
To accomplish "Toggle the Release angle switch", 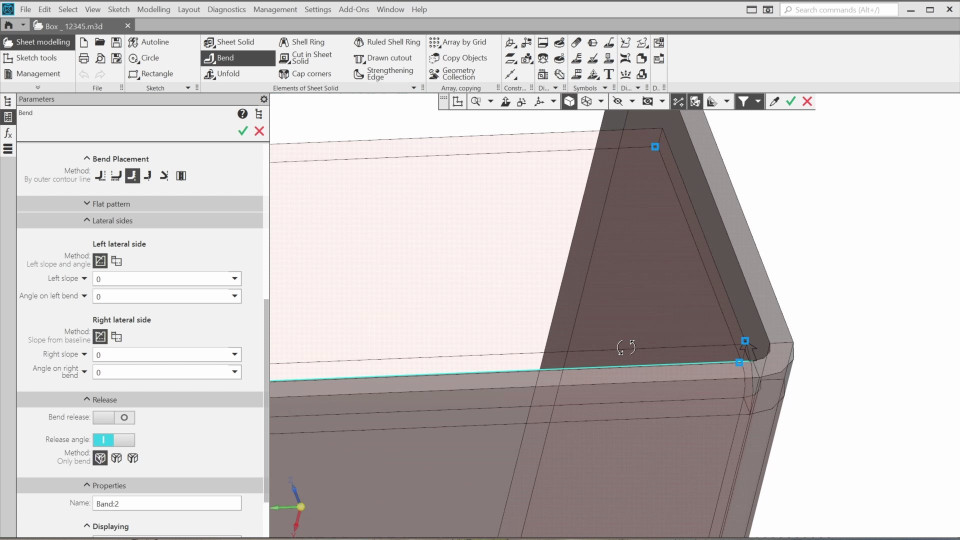I will pyautogui.click(x=114, y=440).
